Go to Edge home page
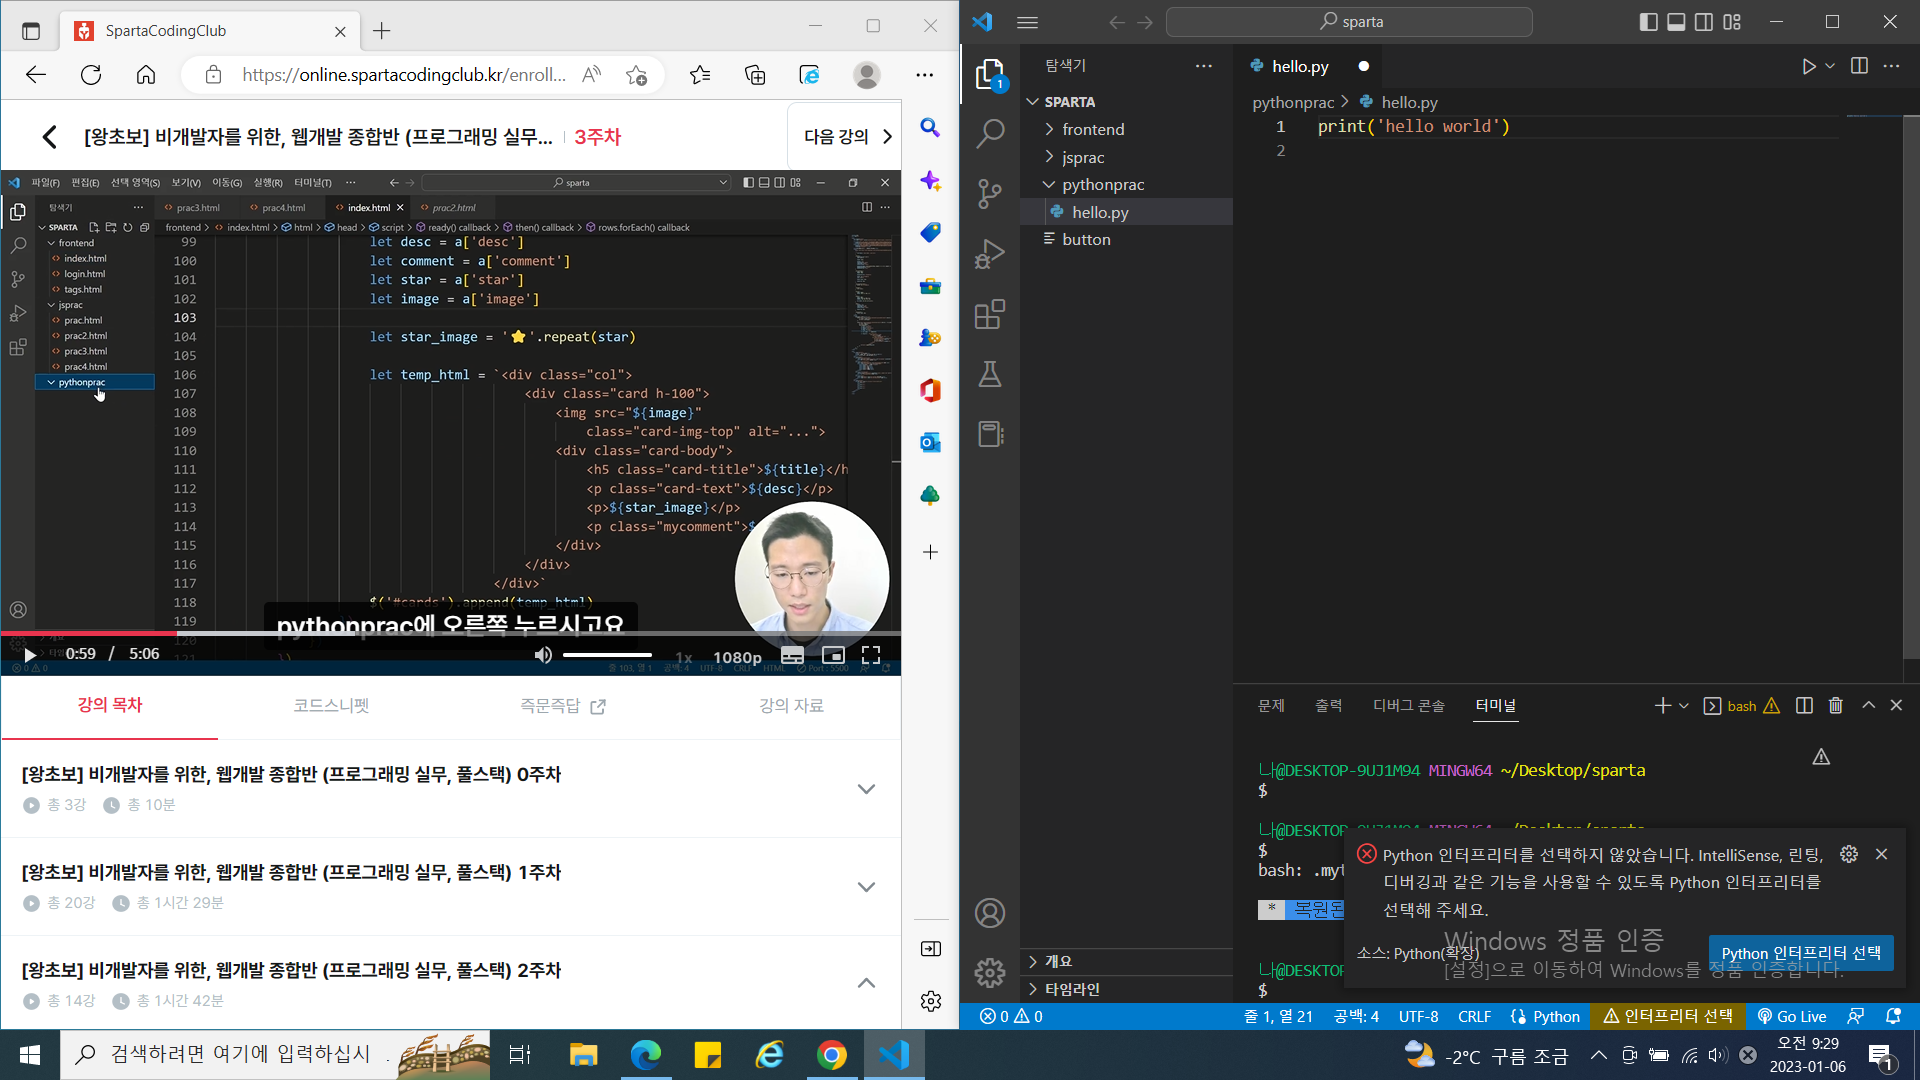The width and height of the screenshot is (1920, 1080). (x=146, y=75)
